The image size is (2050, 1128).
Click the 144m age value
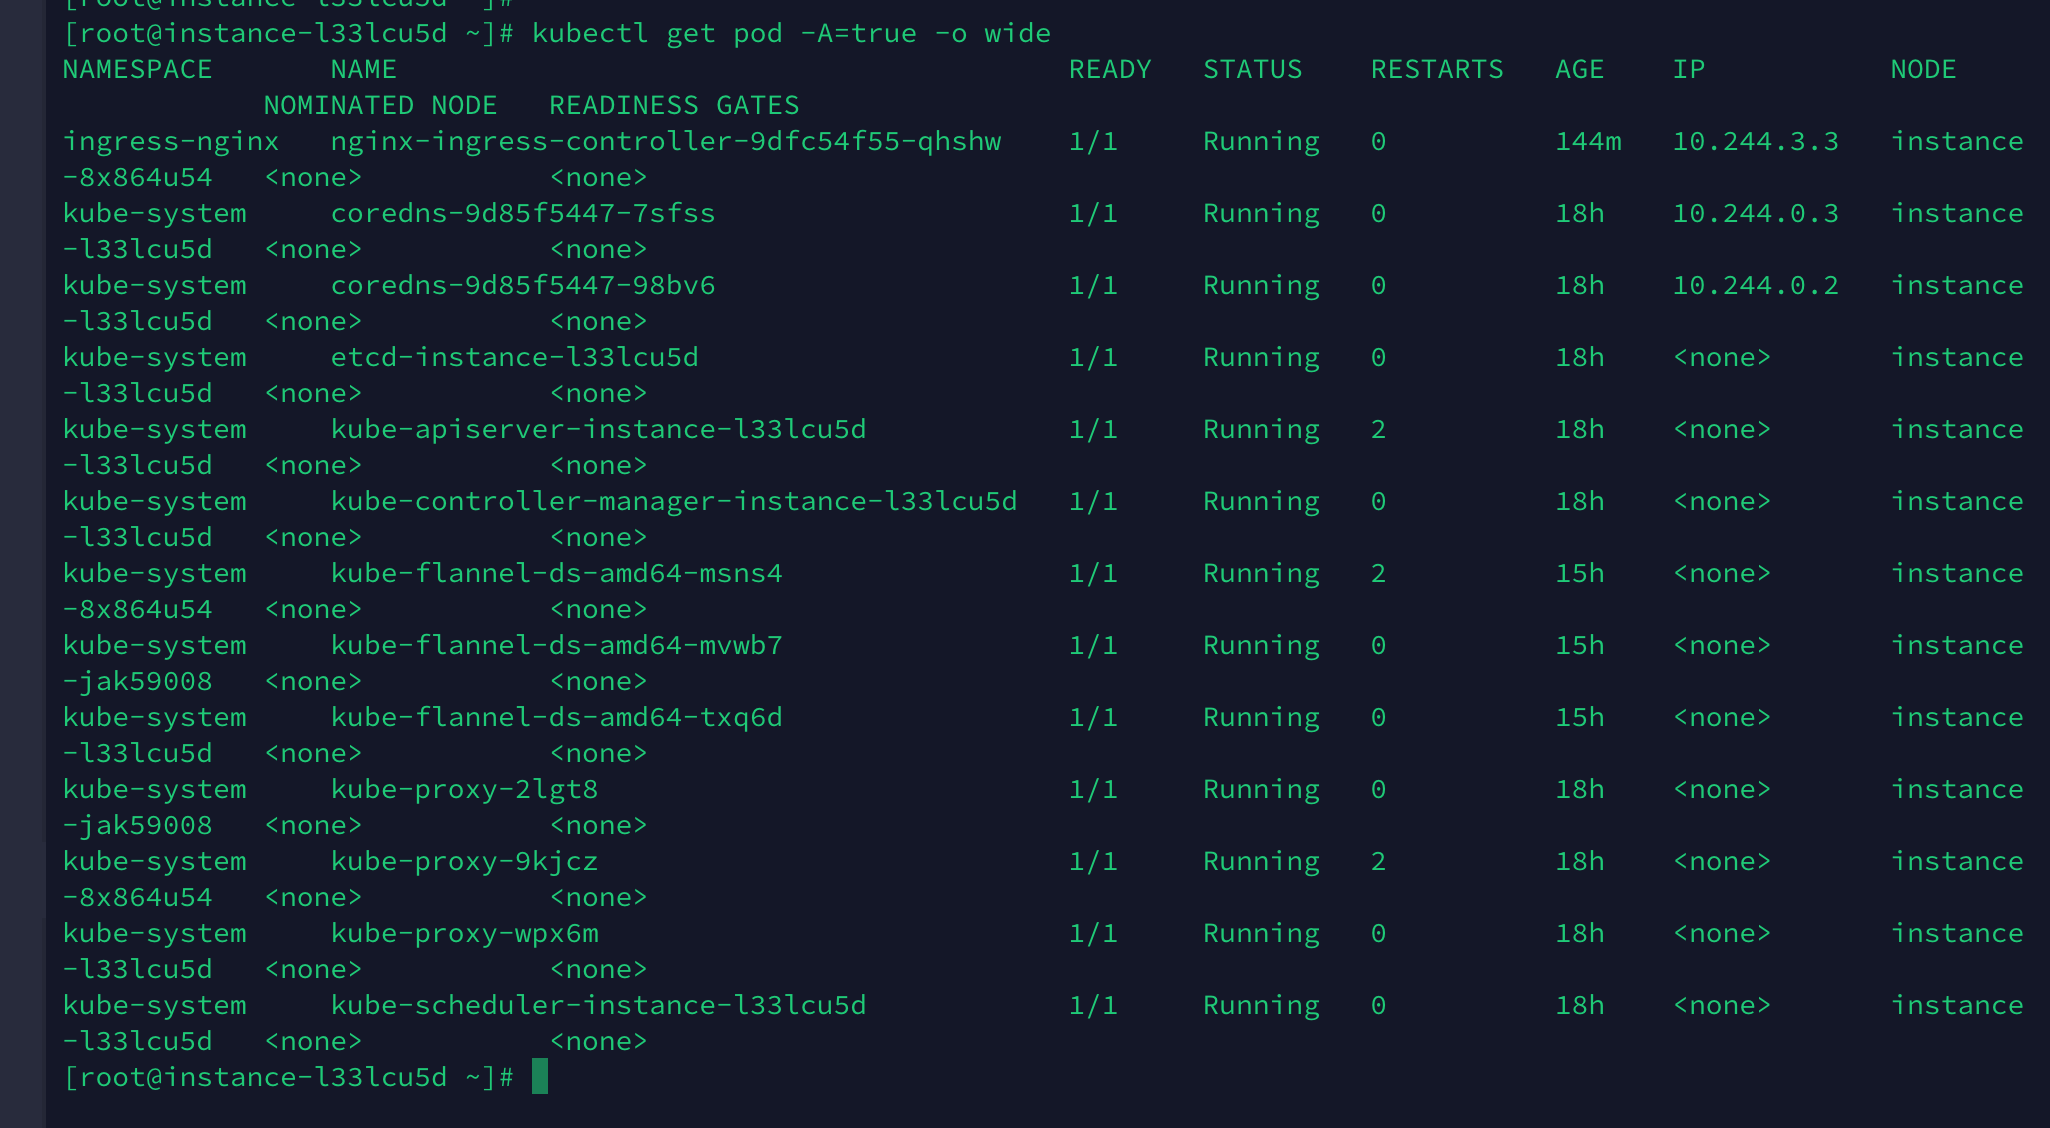(1588, 141)
